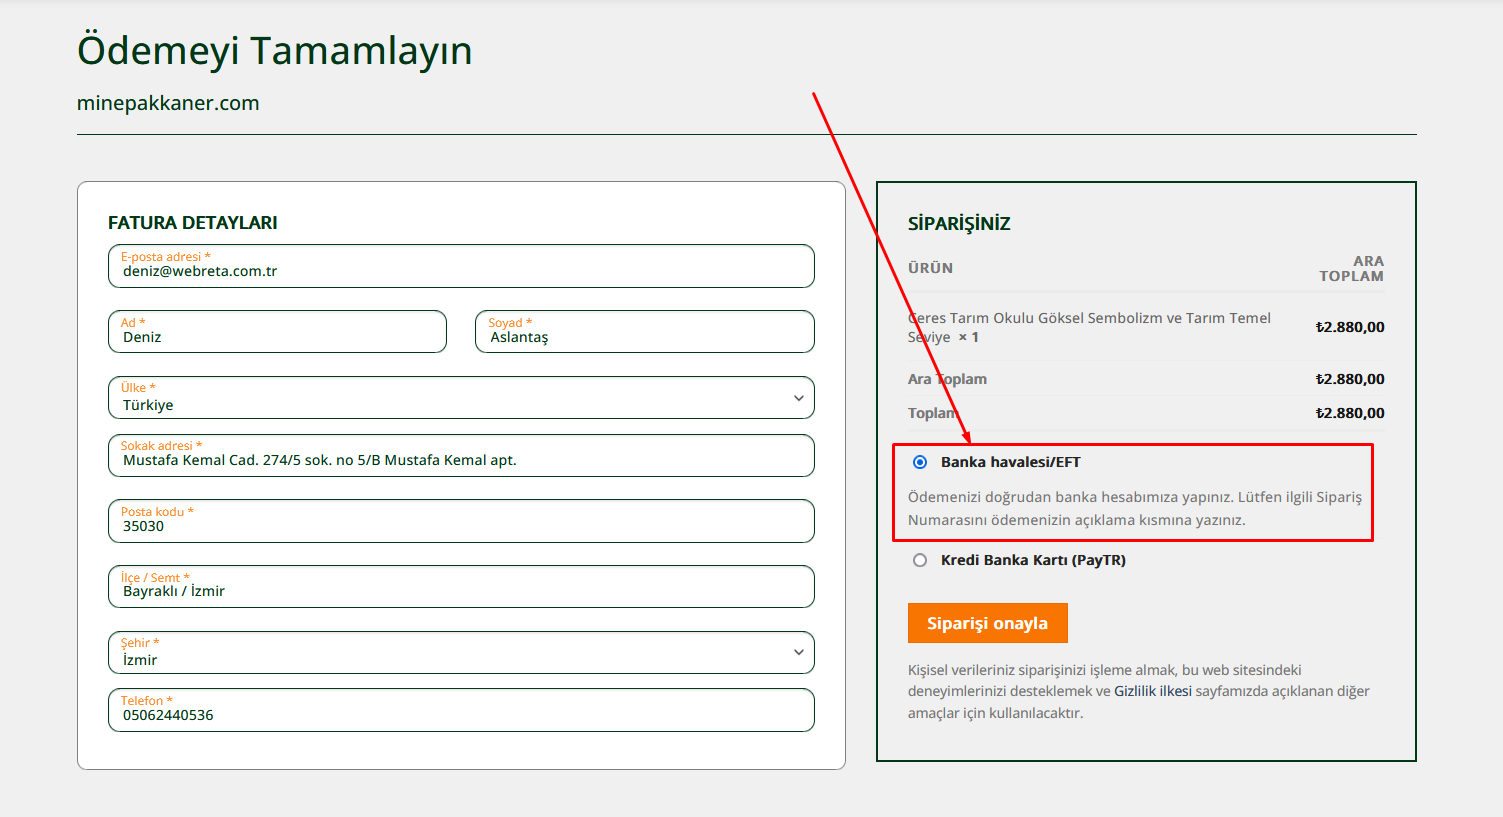The image size is (1503, 817).
Task: Click the Siparişi onayla button
Action: [x=988, y=623]
